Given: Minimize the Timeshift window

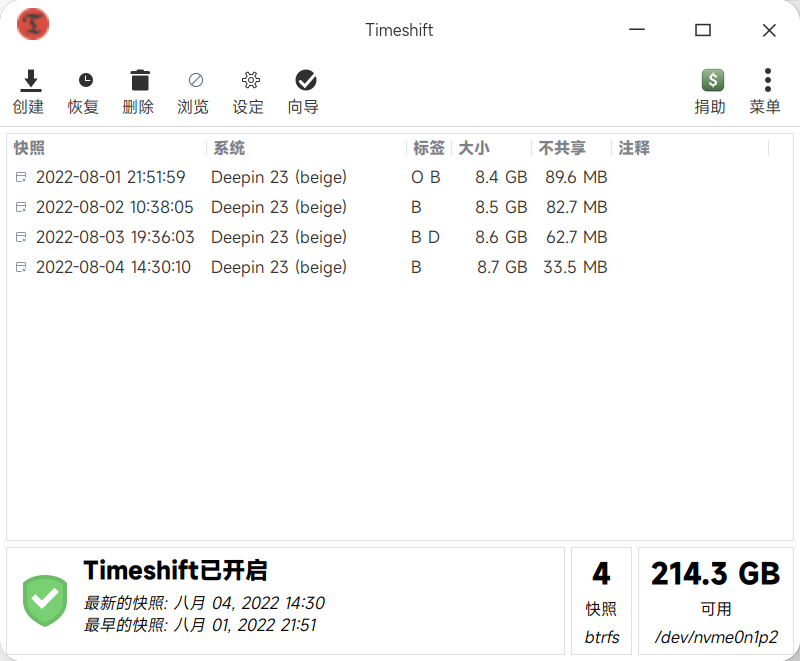Looking at the screenshot, I should 637,30.
